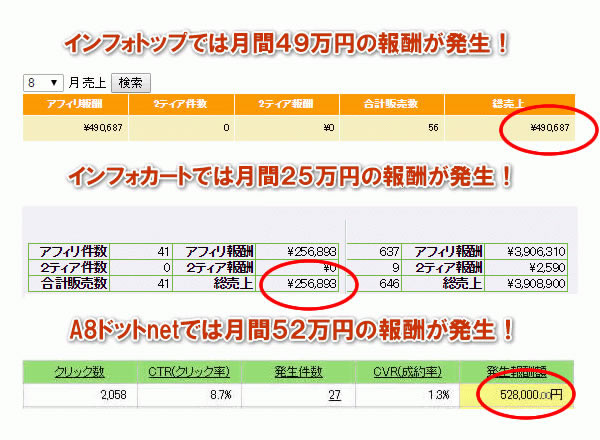The image size is (600, 440).
Task: Click the 2ティア件数 label in Infocart table
Action: pos(73,267)
